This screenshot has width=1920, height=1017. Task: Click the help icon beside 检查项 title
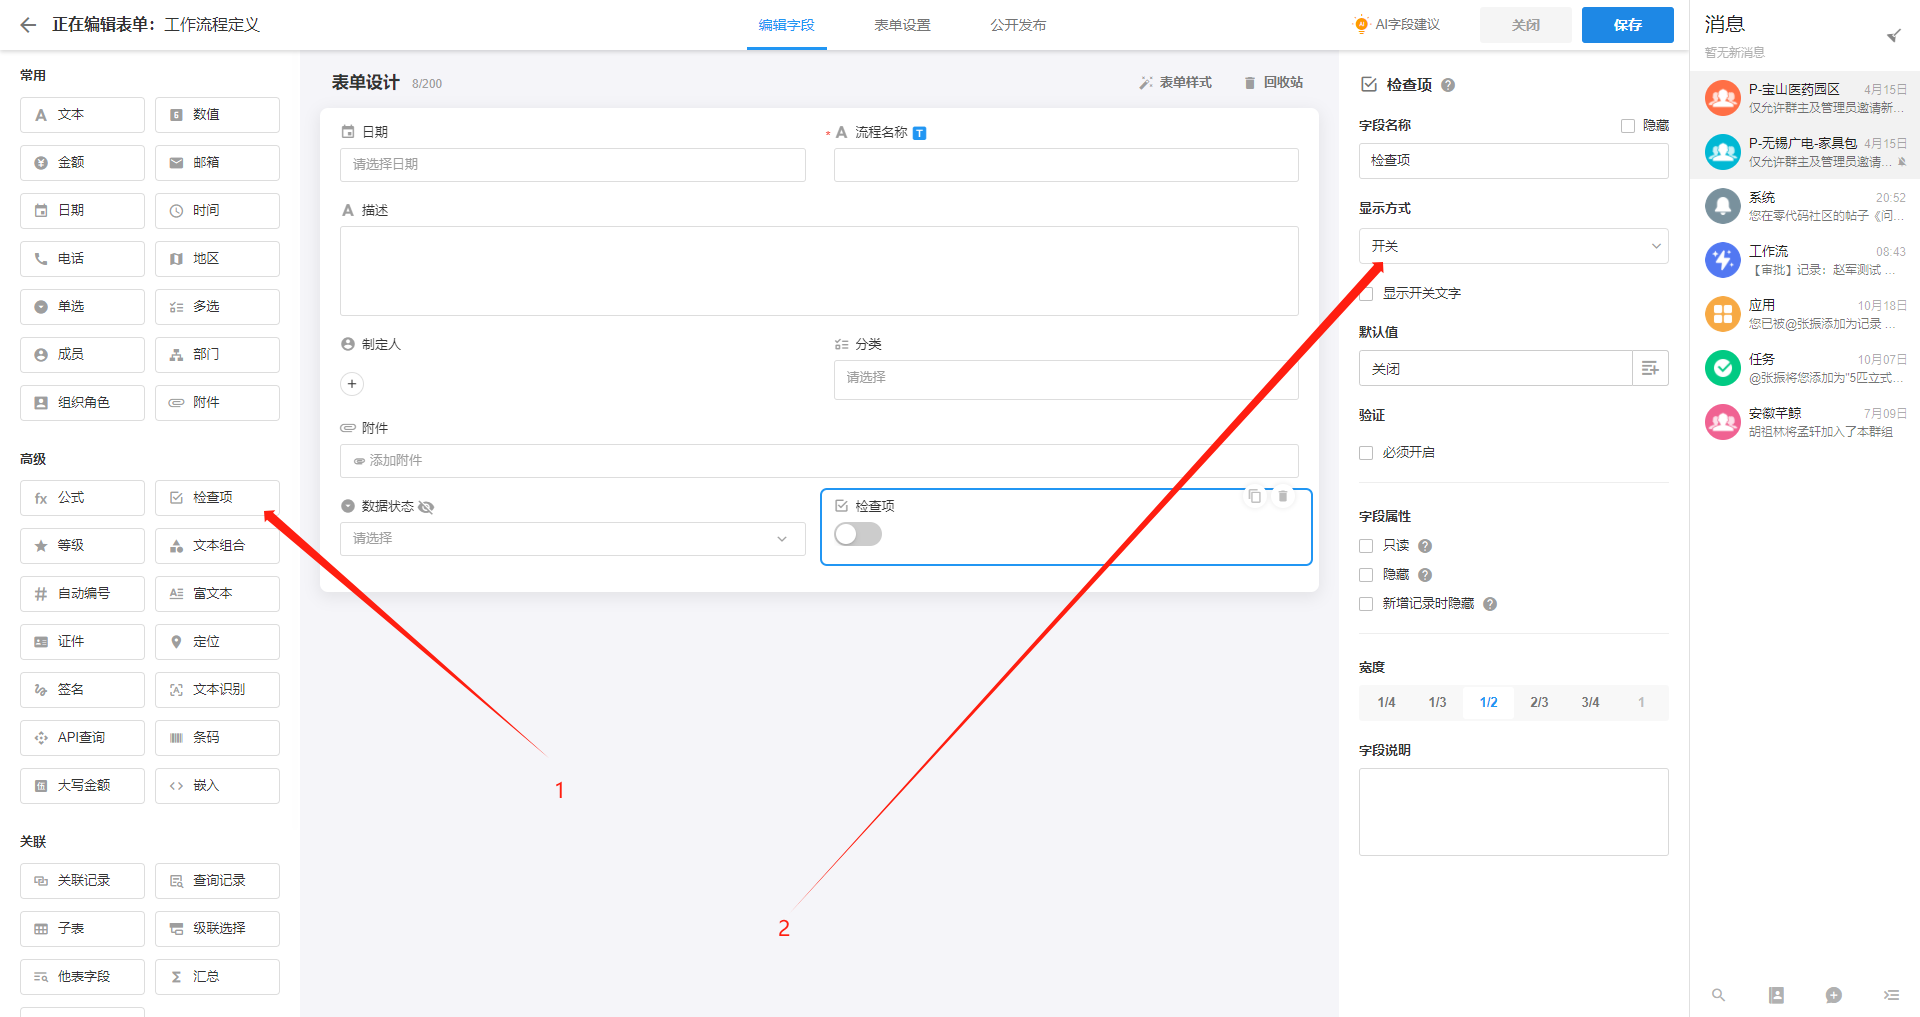pos(1448,85)
